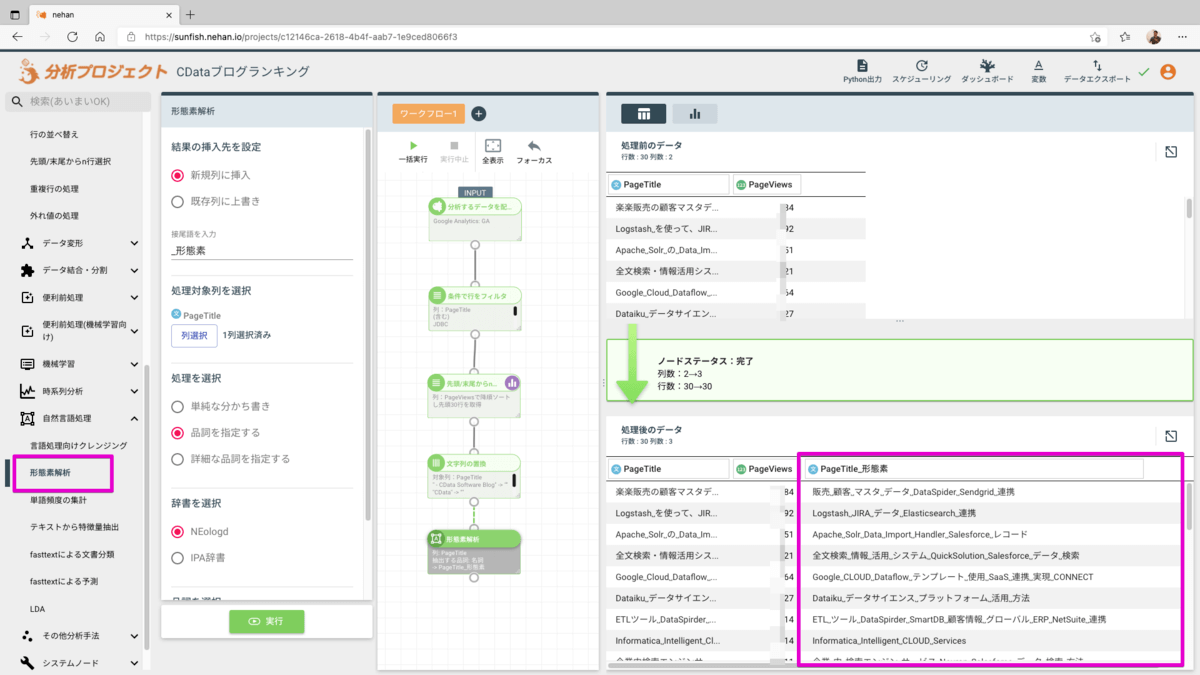Click 行の並べ替え sidebar item
1200x675 pixels.
(x=54, y=134)
